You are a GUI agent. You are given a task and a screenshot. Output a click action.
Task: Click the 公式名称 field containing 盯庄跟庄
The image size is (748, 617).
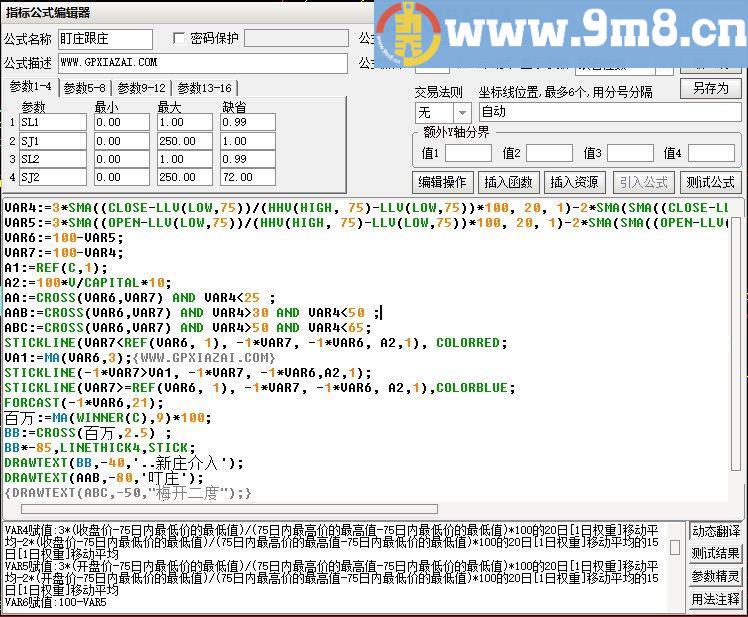(105, 39)
